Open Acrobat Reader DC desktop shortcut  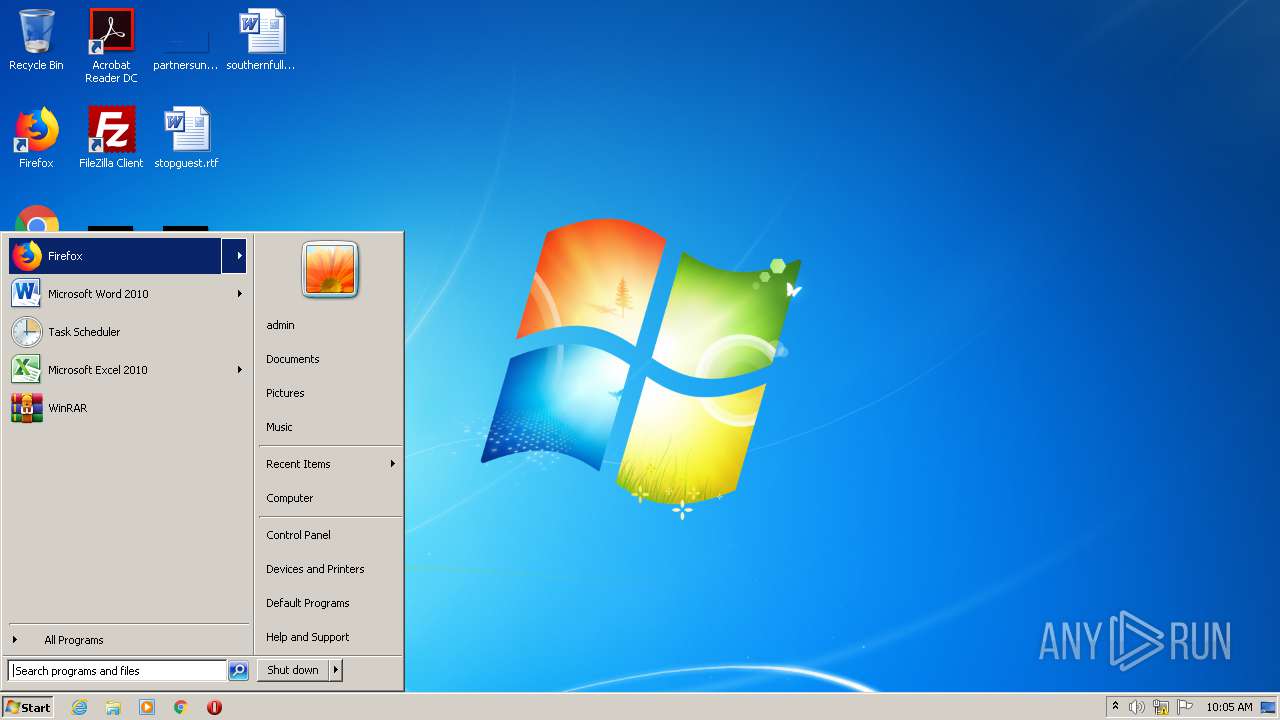(111, 45)
